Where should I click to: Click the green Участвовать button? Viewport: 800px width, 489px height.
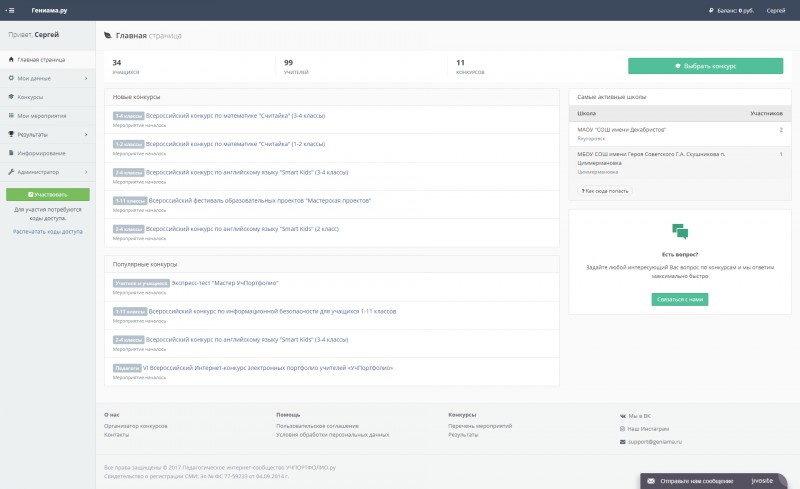click(47, 194)
